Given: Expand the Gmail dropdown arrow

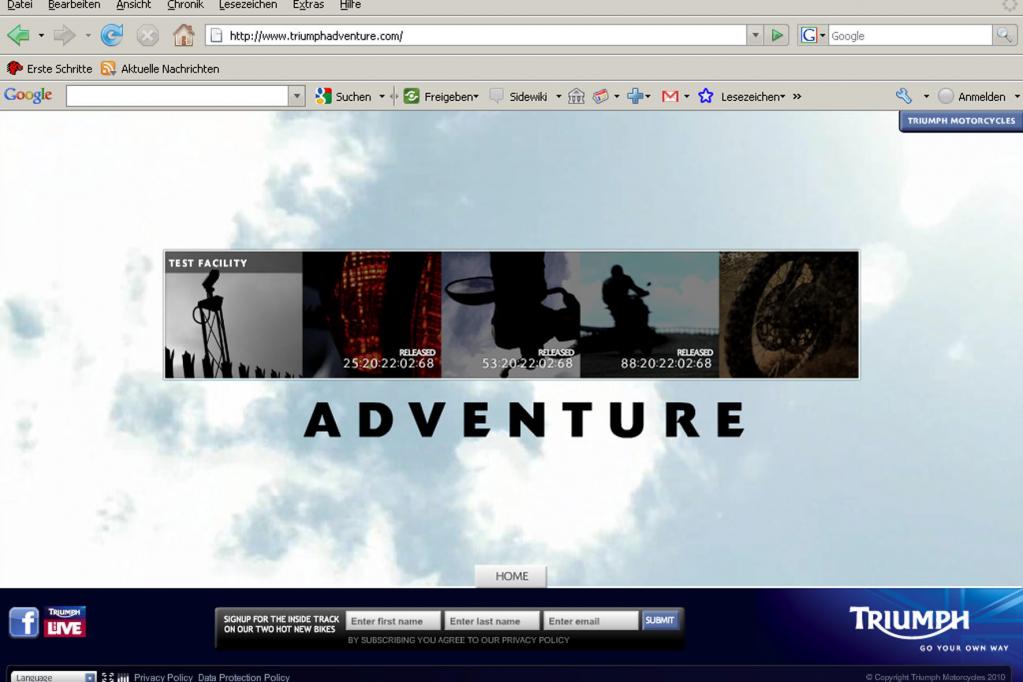Looking at the screenshot, I should 686,97.
